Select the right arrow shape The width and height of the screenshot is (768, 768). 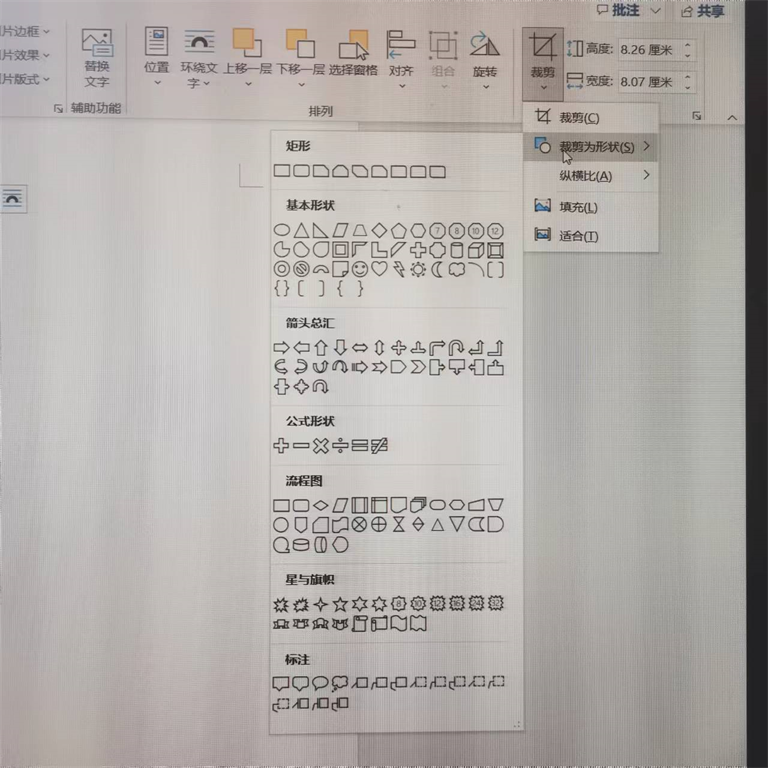pyautogui.click(x=281, y=348)
